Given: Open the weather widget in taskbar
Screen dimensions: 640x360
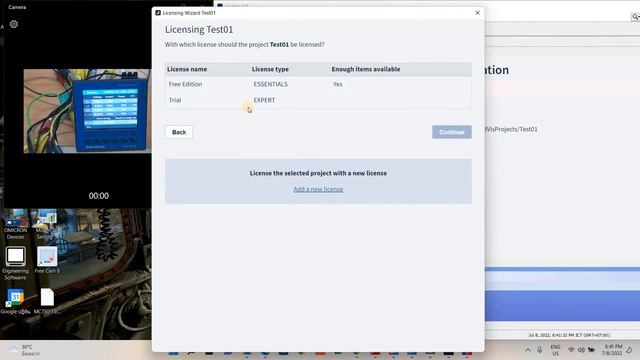Looking at the screenshot, I should pos(24,350).
